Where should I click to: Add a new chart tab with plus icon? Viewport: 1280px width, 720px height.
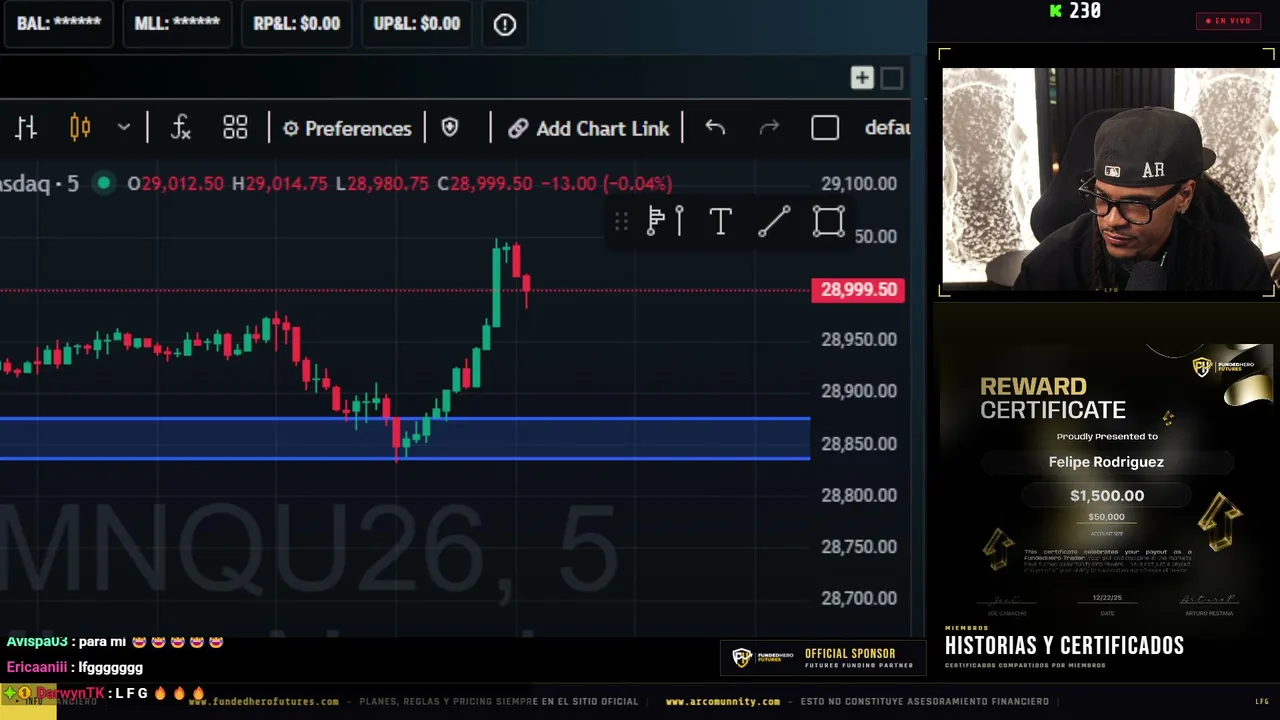[x=862, y=78]
